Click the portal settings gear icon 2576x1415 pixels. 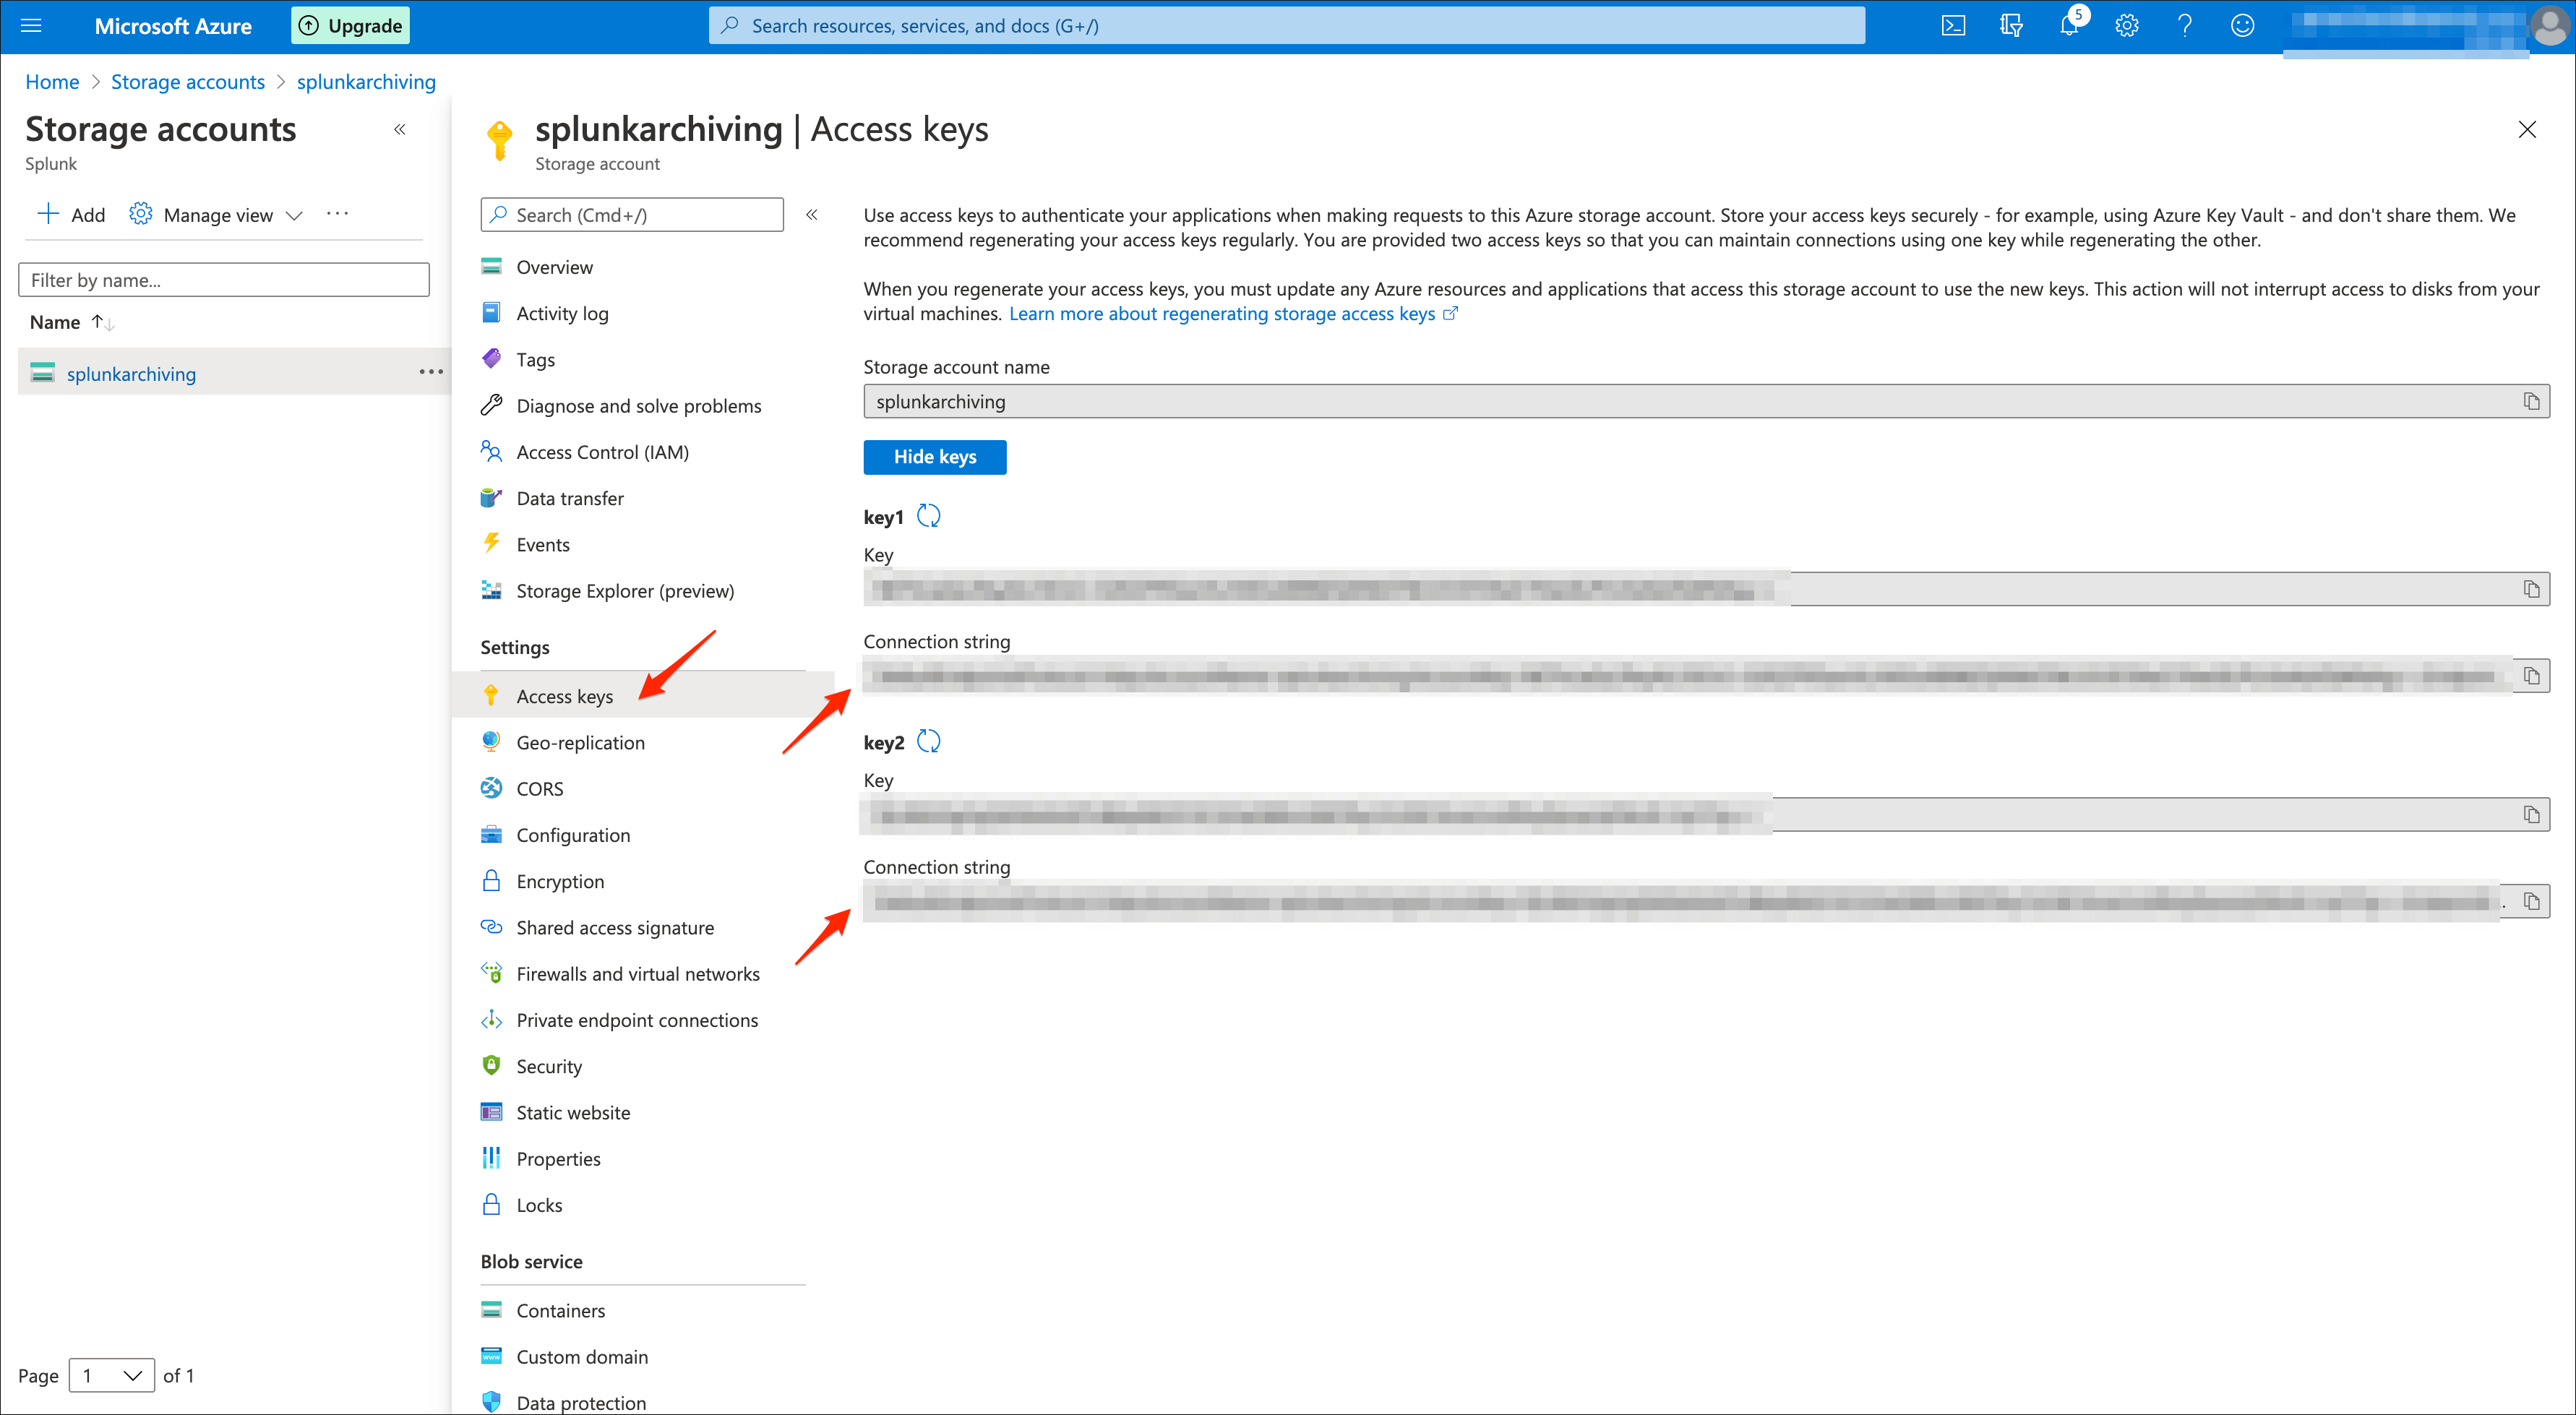pos(2126,26)
